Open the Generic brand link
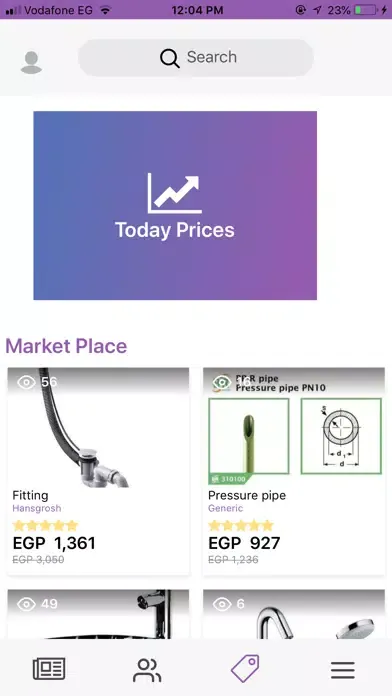Image resolution: width=392 pixels, height=696 pixels. pyautogui.click(x=226, y=508)
